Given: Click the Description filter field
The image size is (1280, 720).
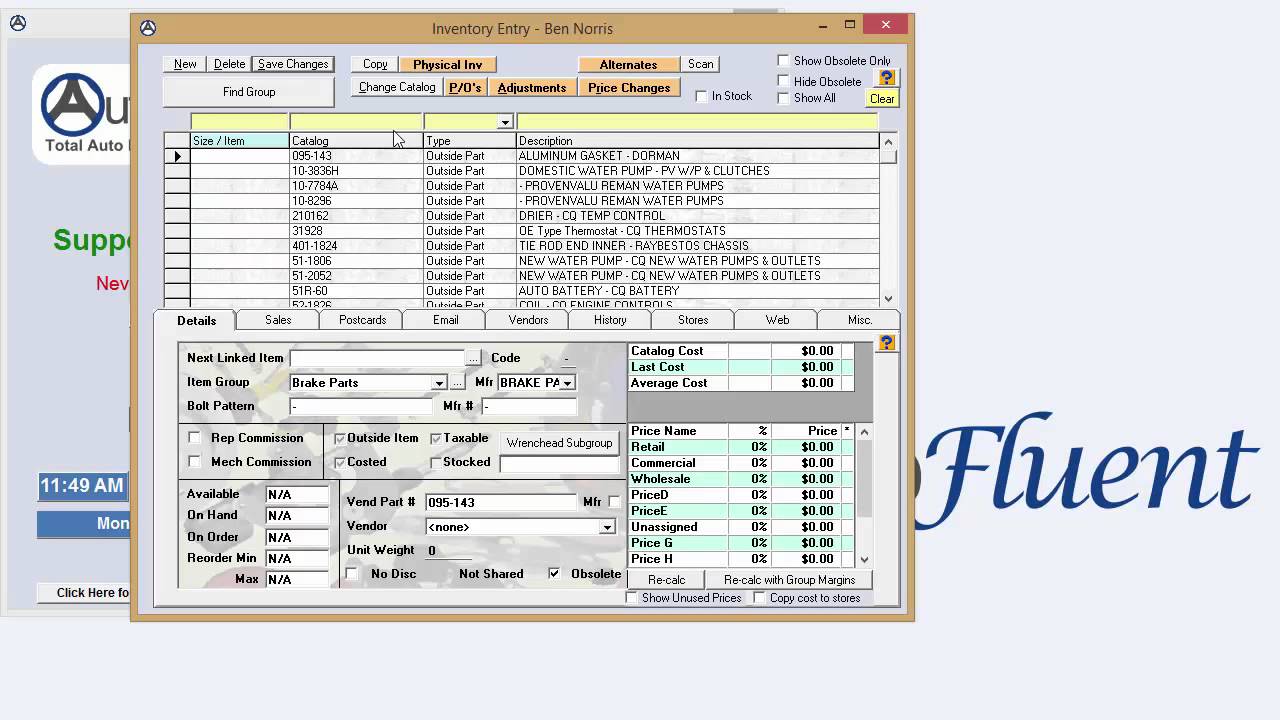Looking at the screenshot, I should 697,122.
